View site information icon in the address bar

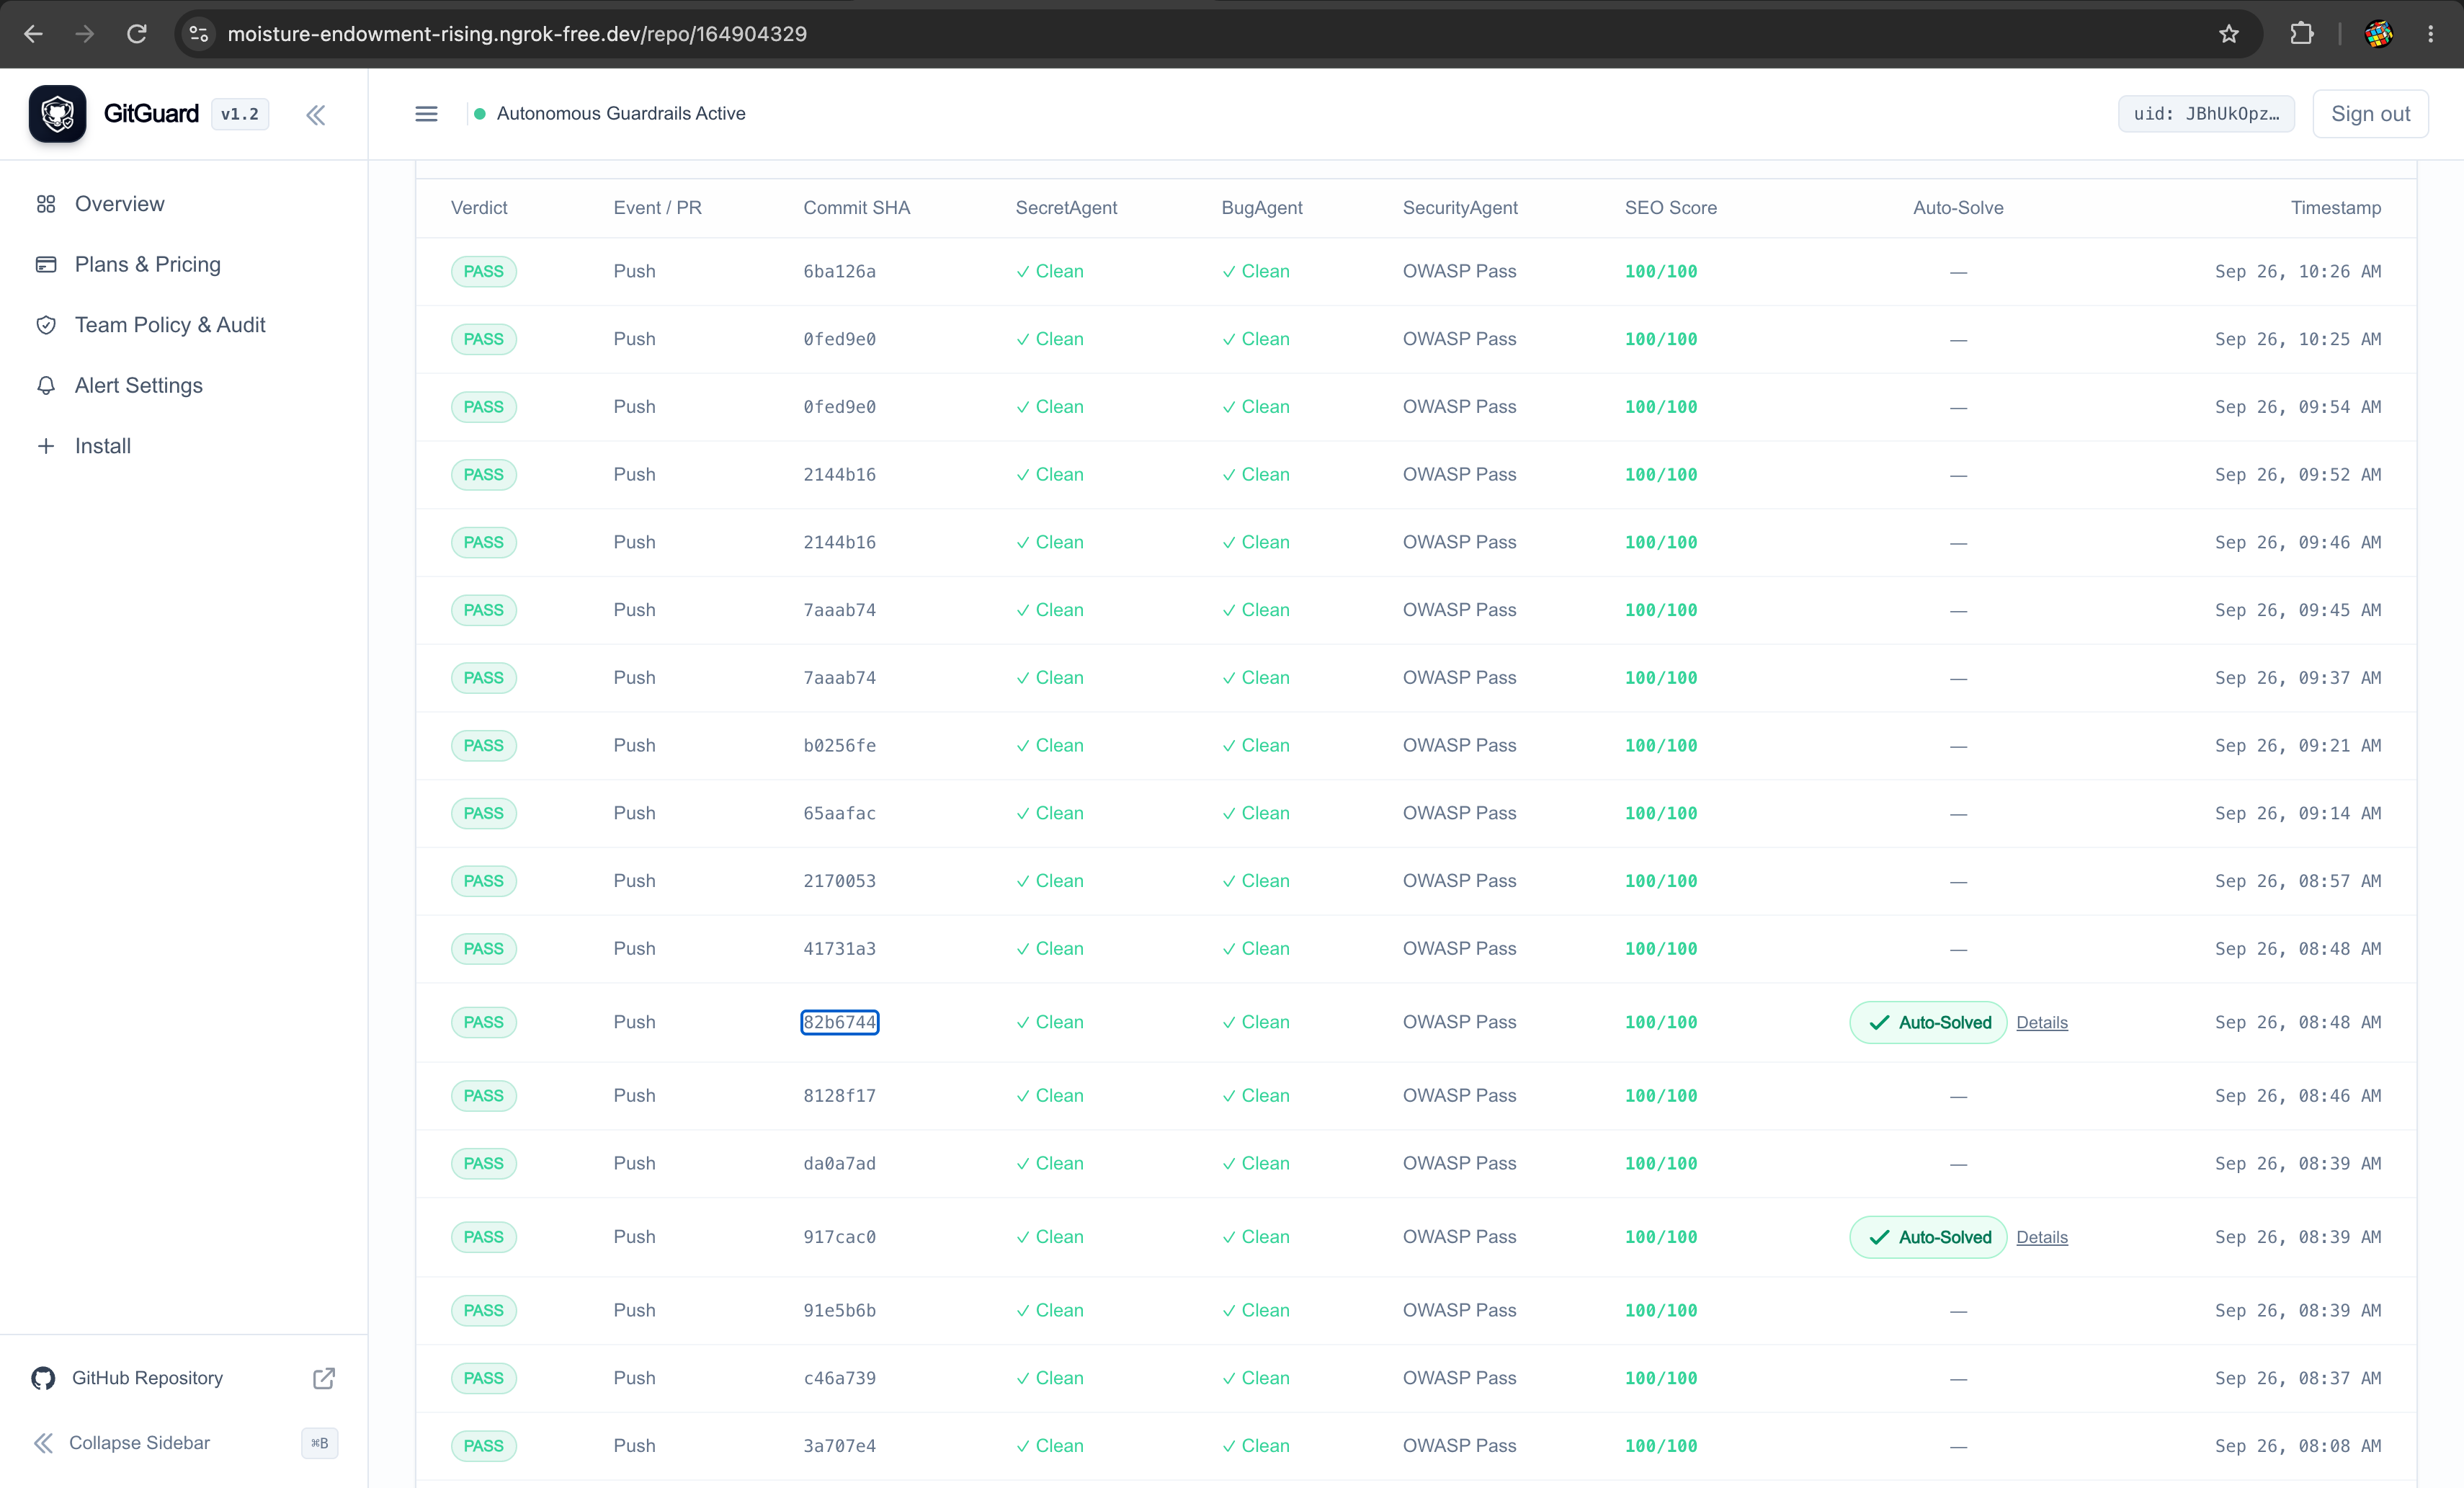pyautogui.click(x=199, y=34)
